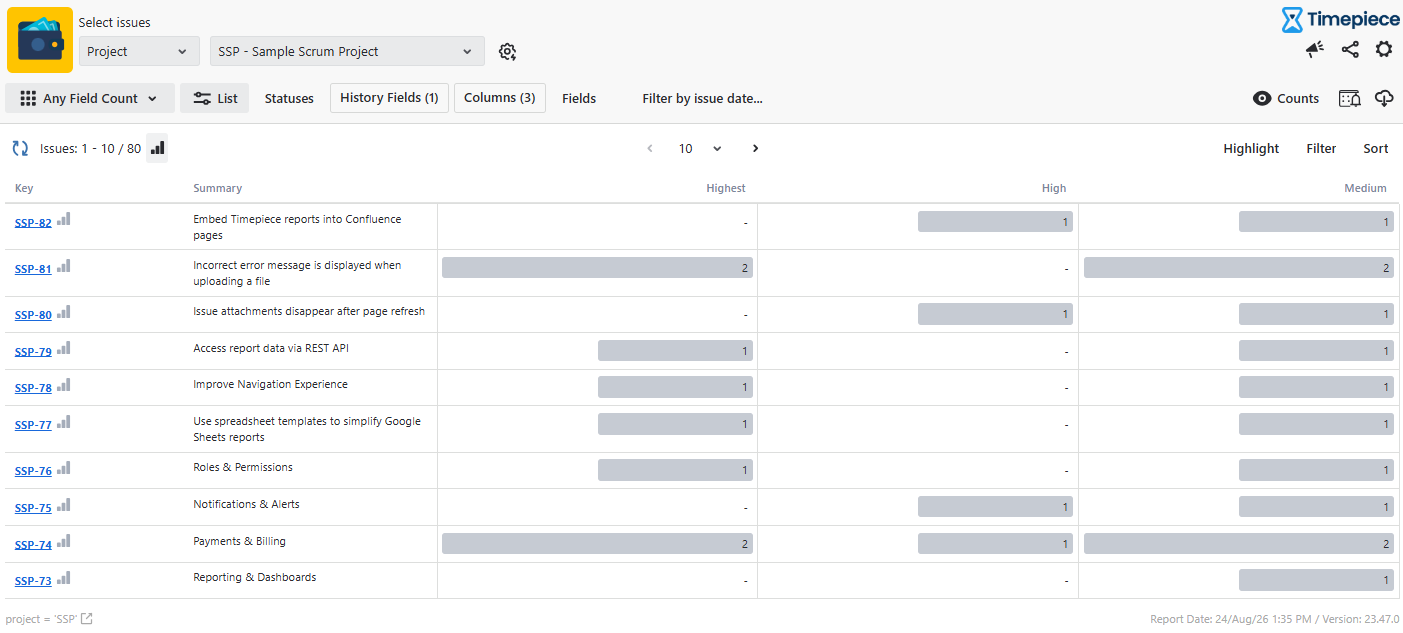Switch to List view
Viewport: 1403px width, 633px height.
pos(215,98)
